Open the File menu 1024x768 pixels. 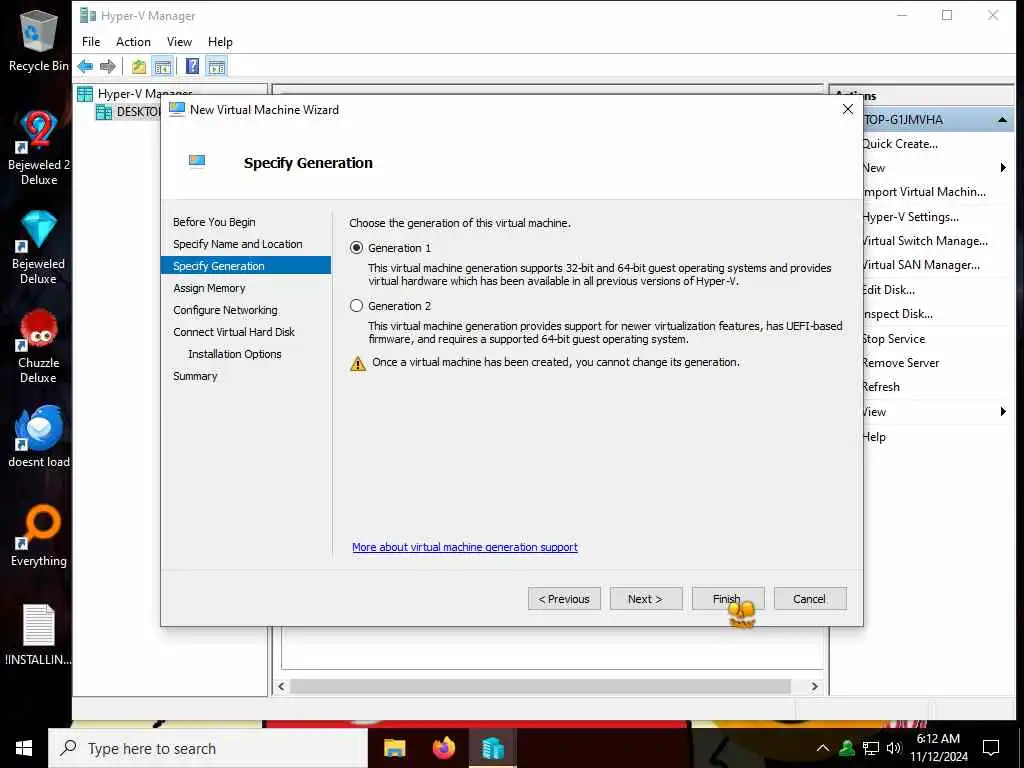91,42
